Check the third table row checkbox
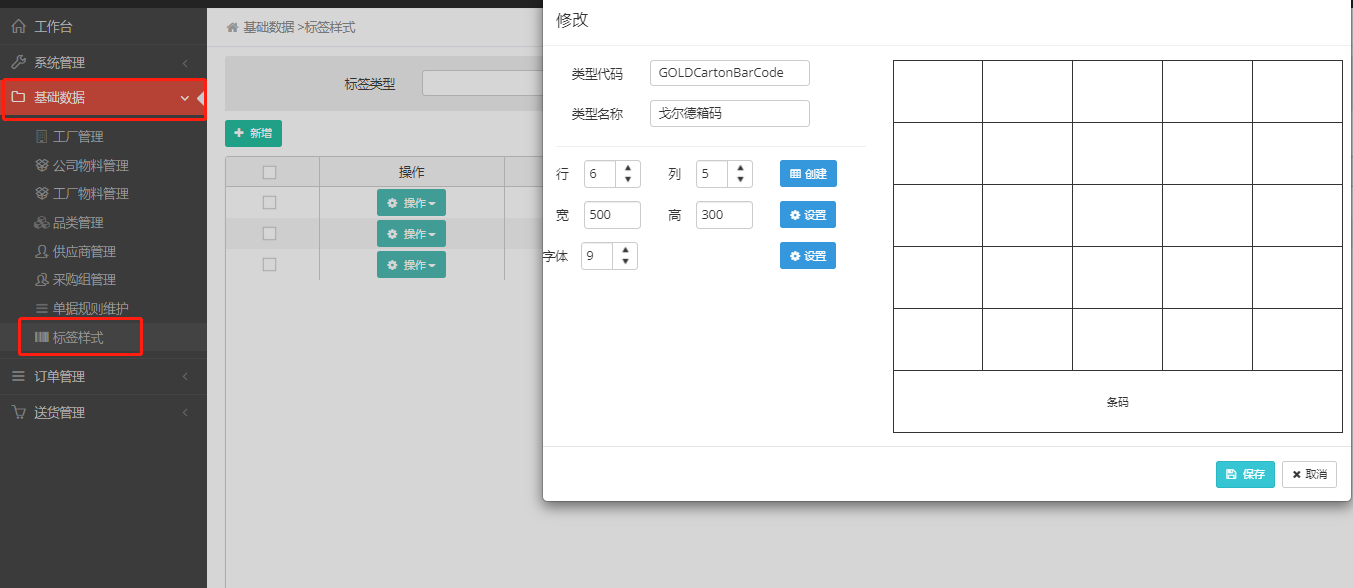Viewport: 1353px width, 588px height. point(269,264)
